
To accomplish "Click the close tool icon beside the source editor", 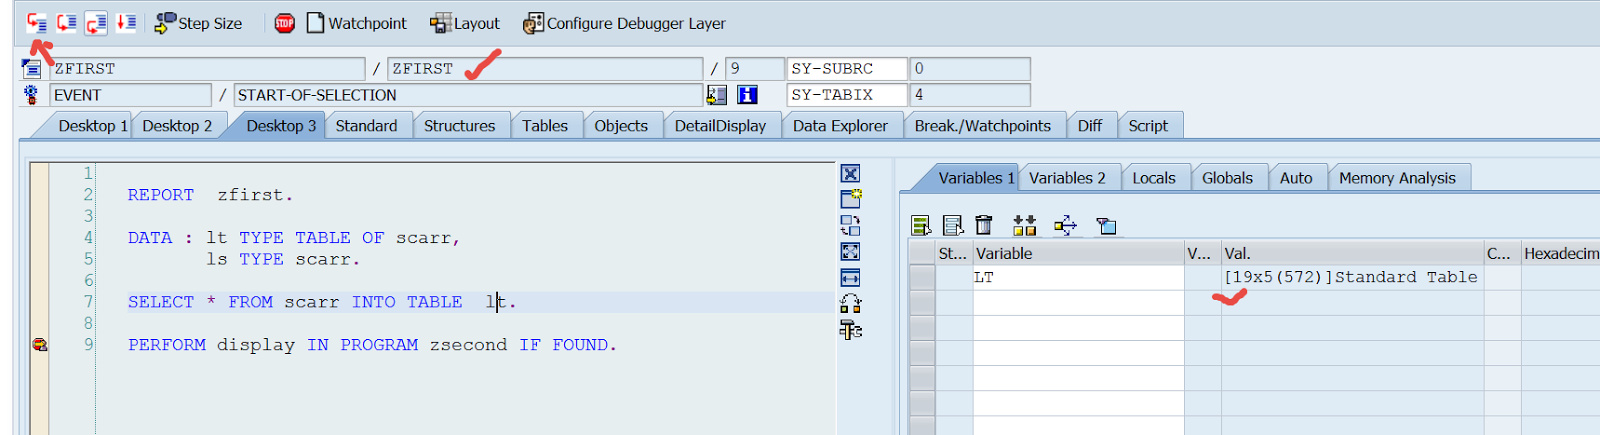I will (851, 174).
